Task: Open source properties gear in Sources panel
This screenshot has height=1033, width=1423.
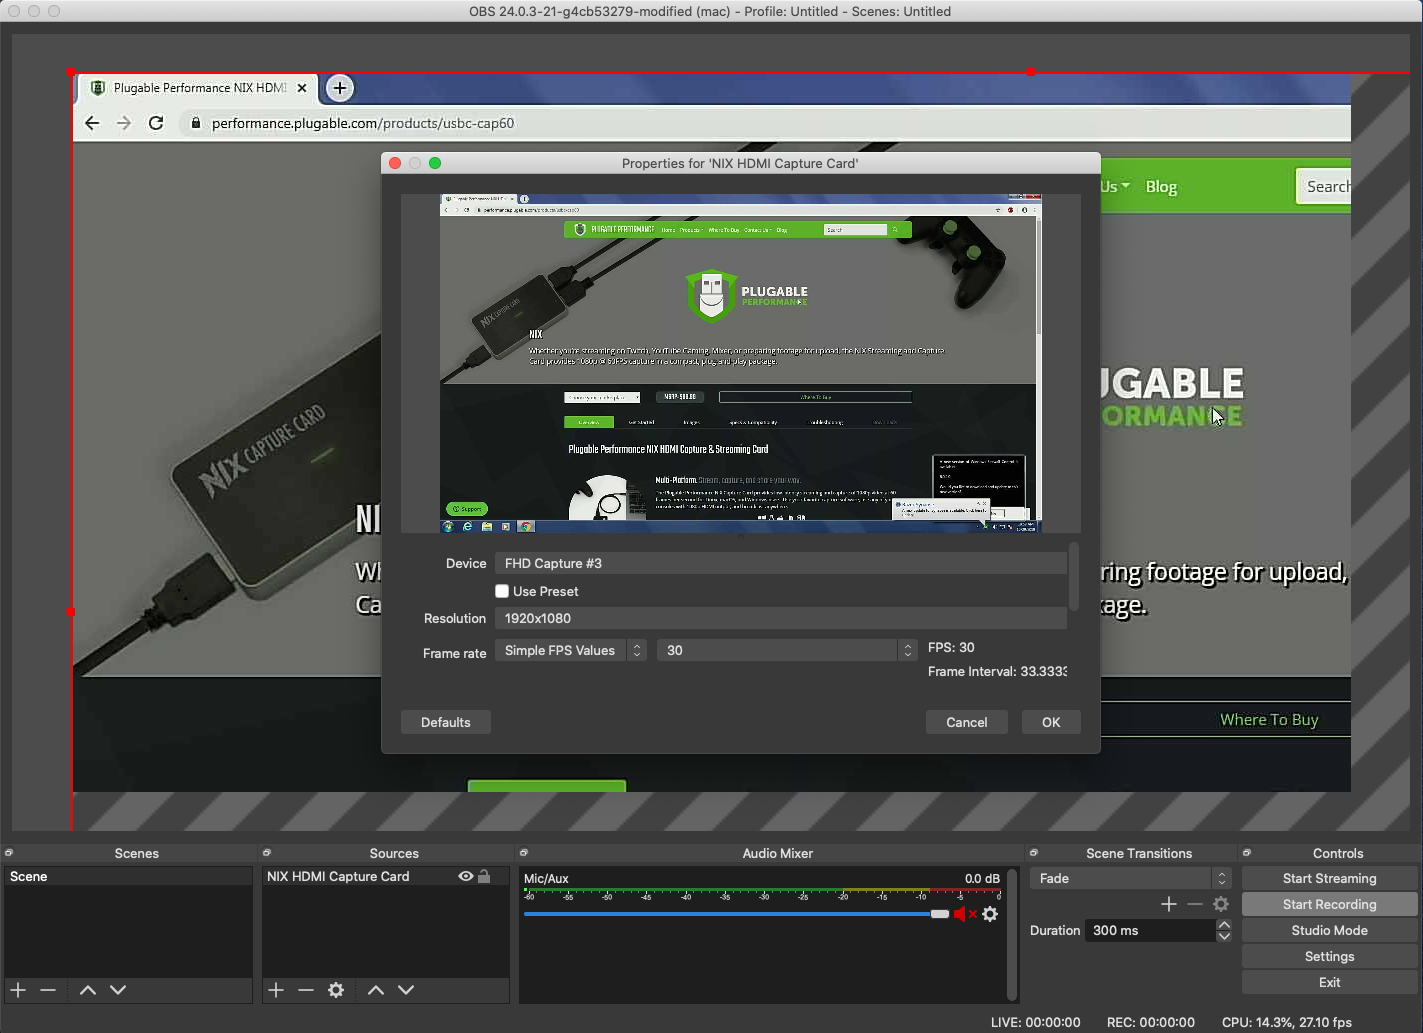Action: pyautogui.click(x=336, y=990)
